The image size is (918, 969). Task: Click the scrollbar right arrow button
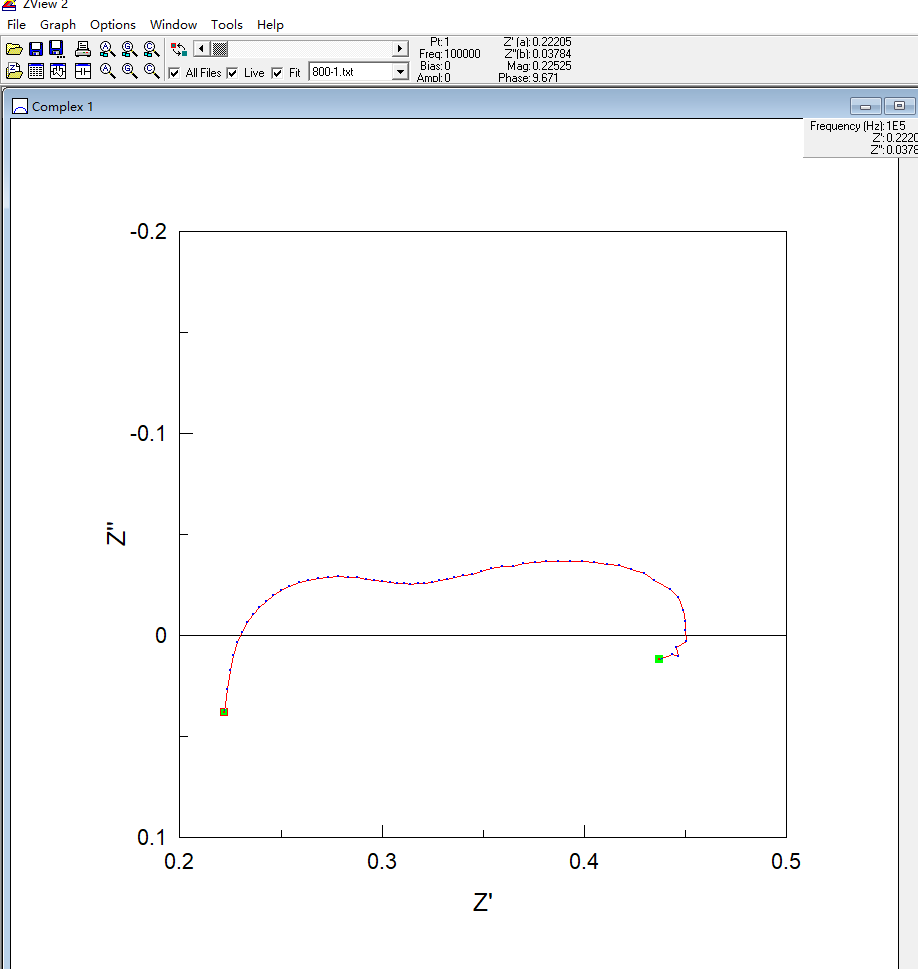pos(400,49)
